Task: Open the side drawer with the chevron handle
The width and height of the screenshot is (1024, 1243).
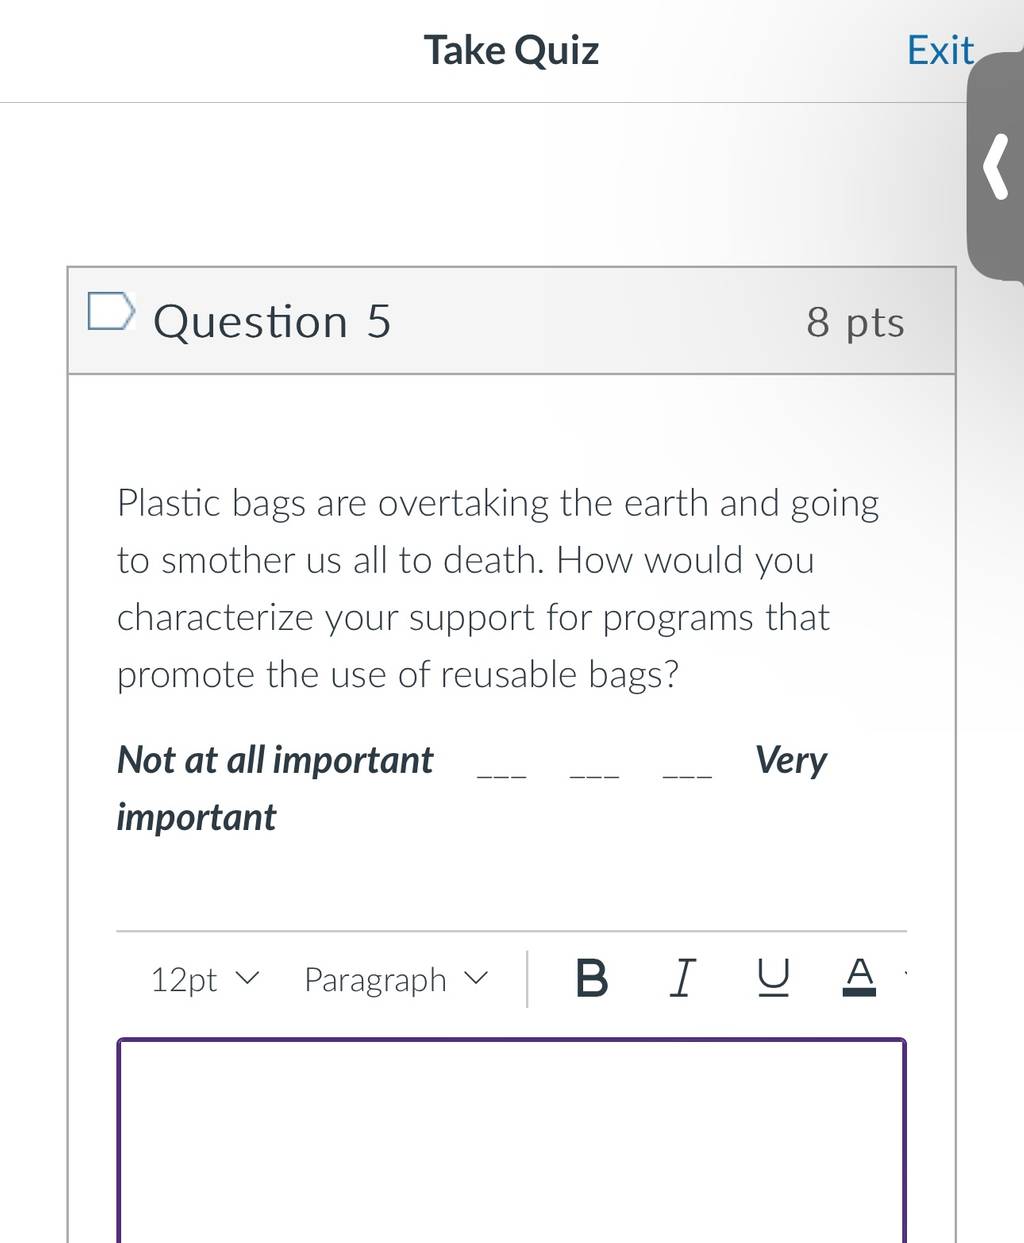Action: (996, 168)
